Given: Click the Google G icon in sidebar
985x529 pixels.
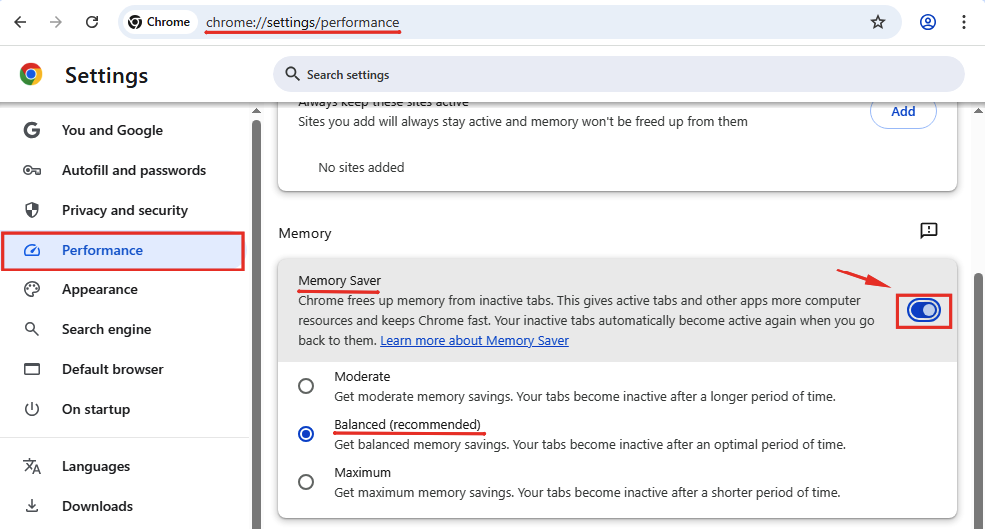Looking at the screenshot, I should pyautogui.click(x=31, y=130).
